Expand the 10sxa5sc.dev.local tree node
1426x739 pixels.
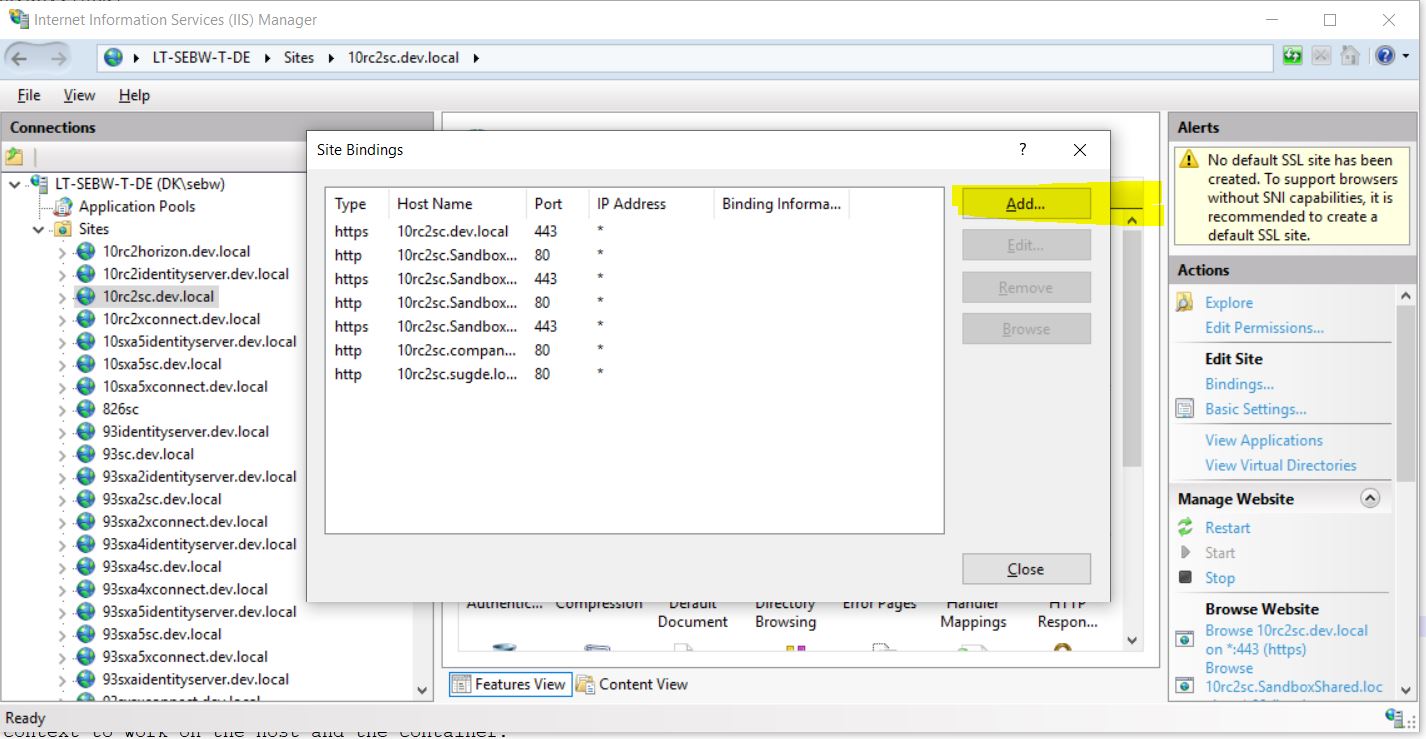click(x=62, y=364)
